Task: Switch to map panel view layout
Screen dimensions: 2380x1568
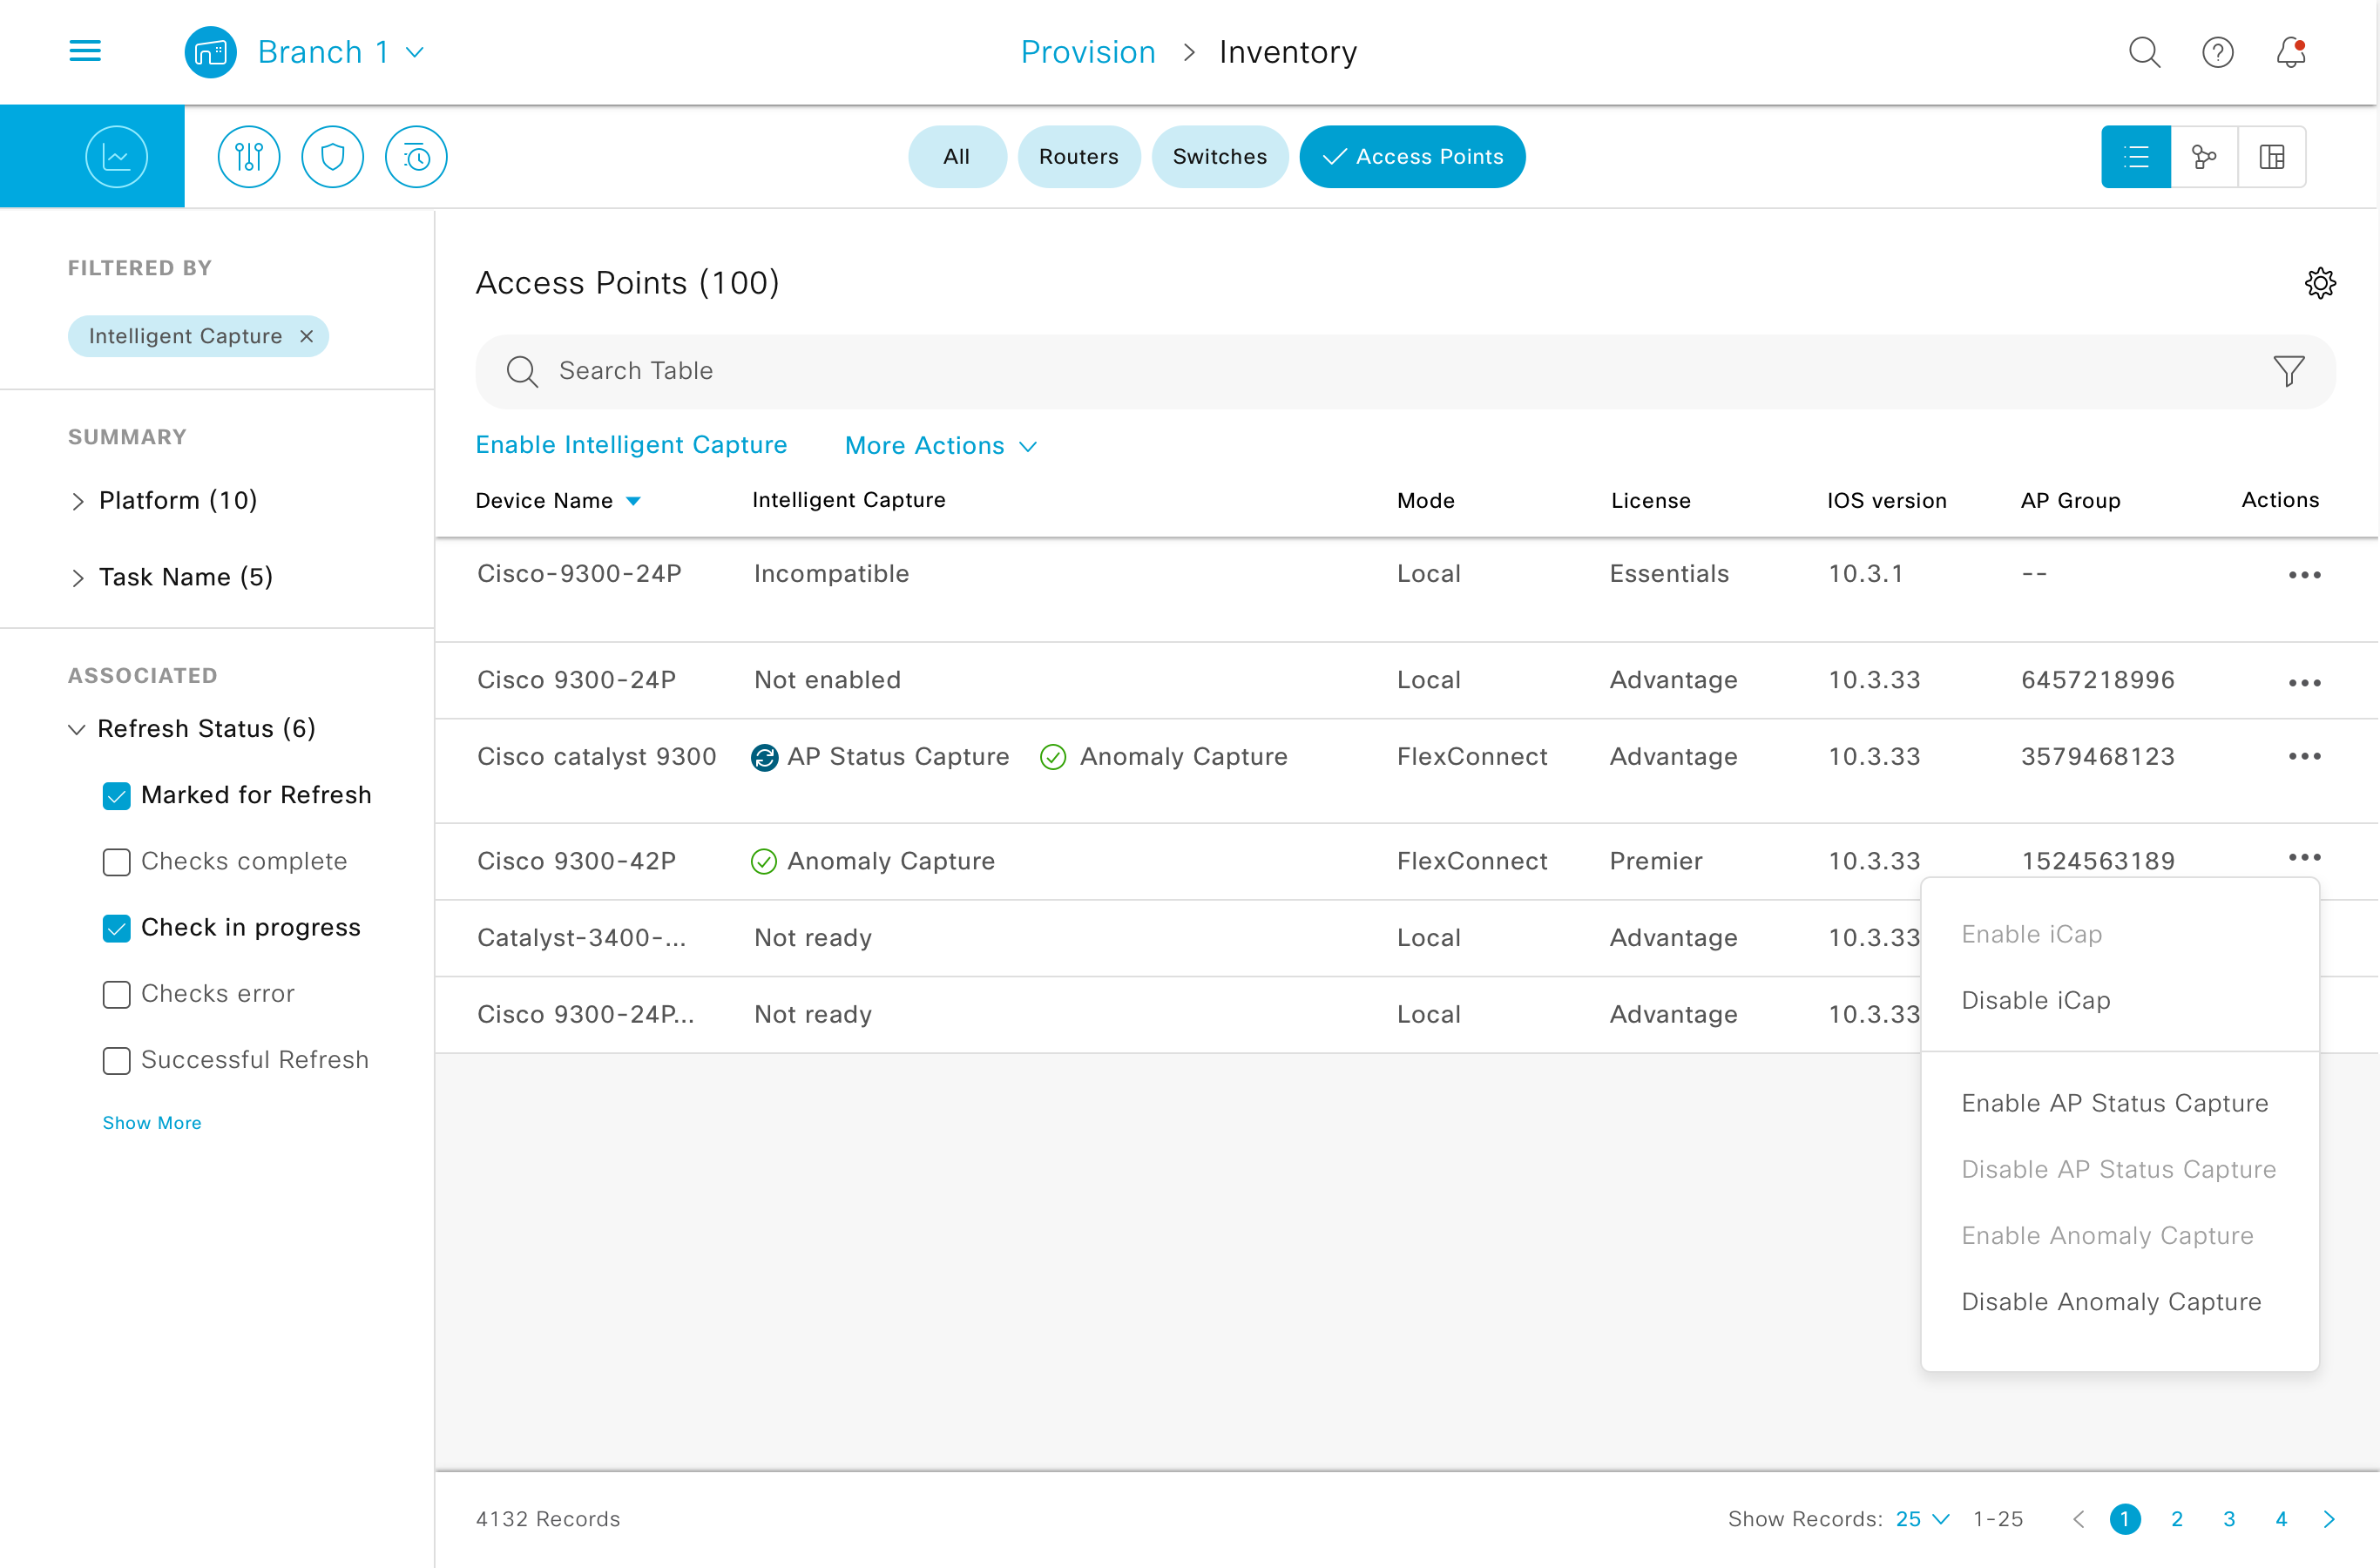Action: pos(2272,157)
